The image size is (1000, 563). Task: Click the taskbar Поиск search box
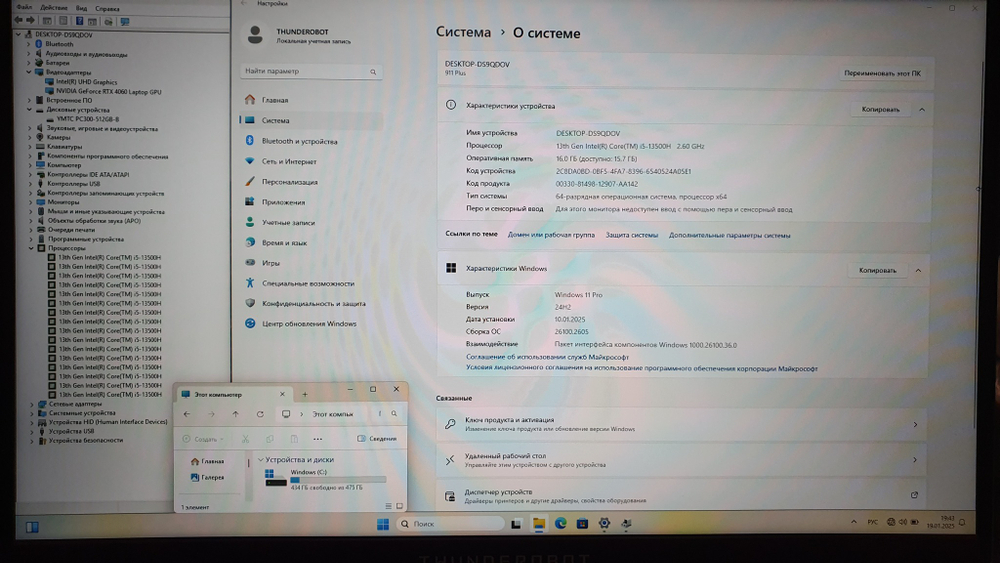(x=450, y=524)
